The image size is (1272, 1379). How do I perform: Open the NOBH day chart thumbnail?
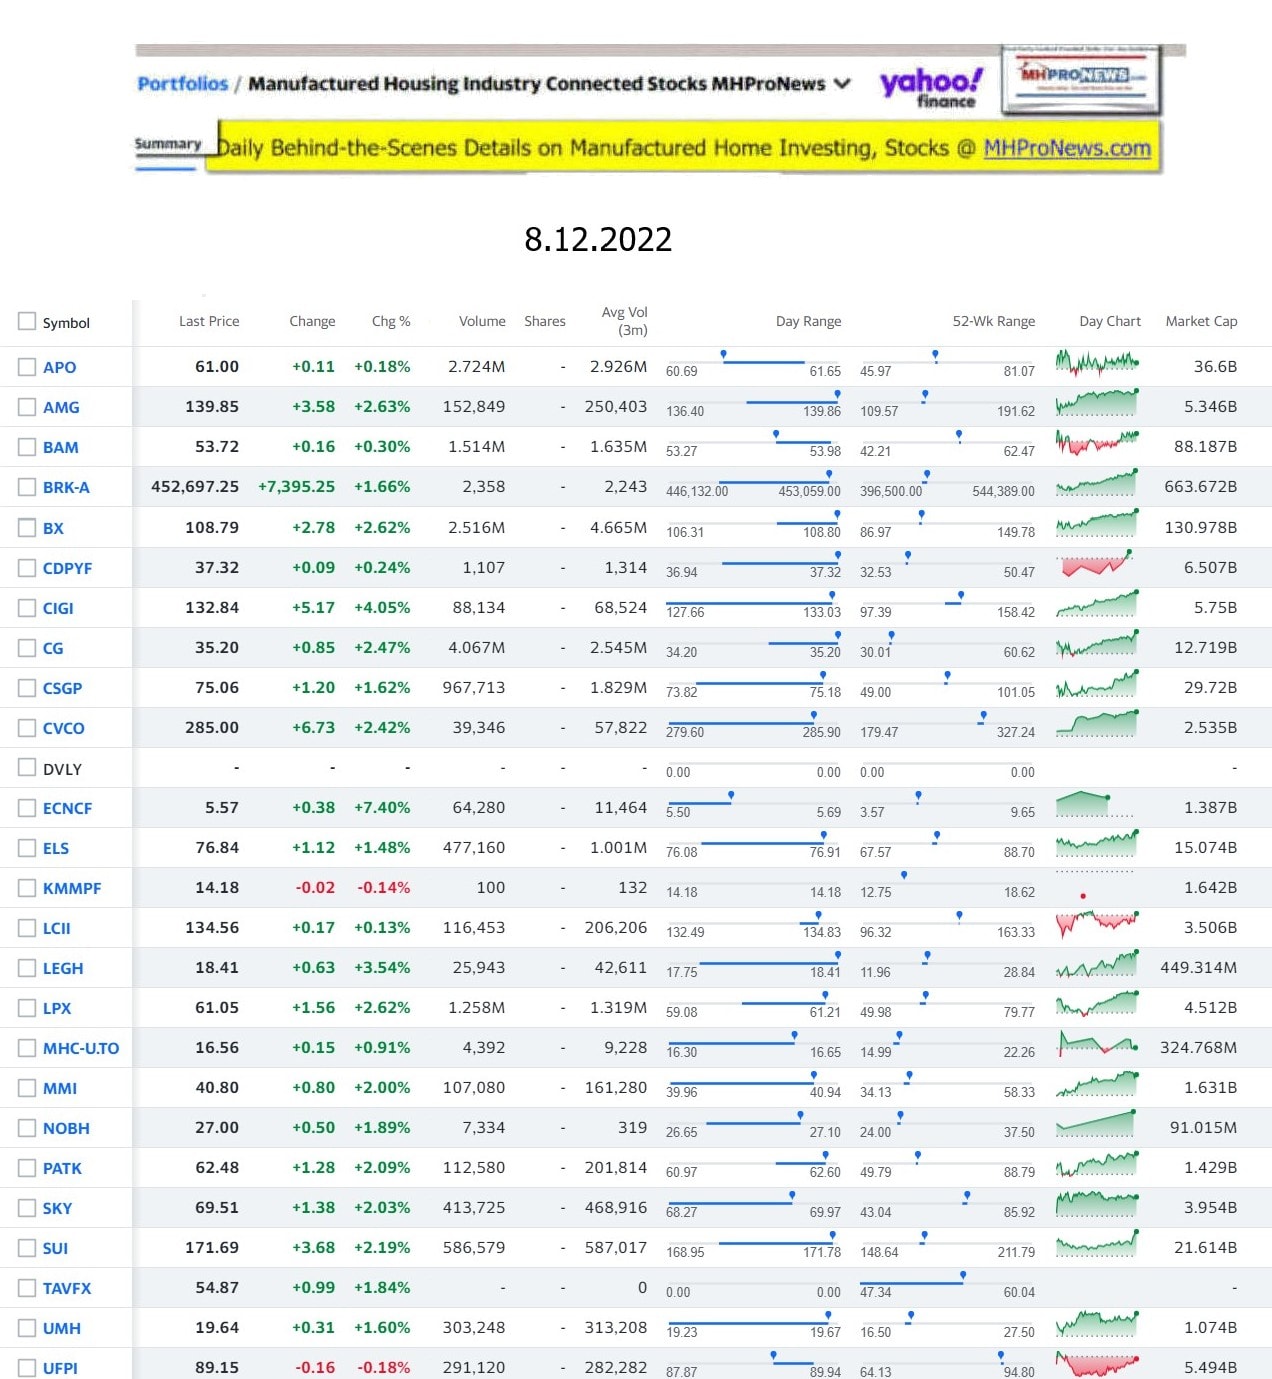coord(1096,1124)
